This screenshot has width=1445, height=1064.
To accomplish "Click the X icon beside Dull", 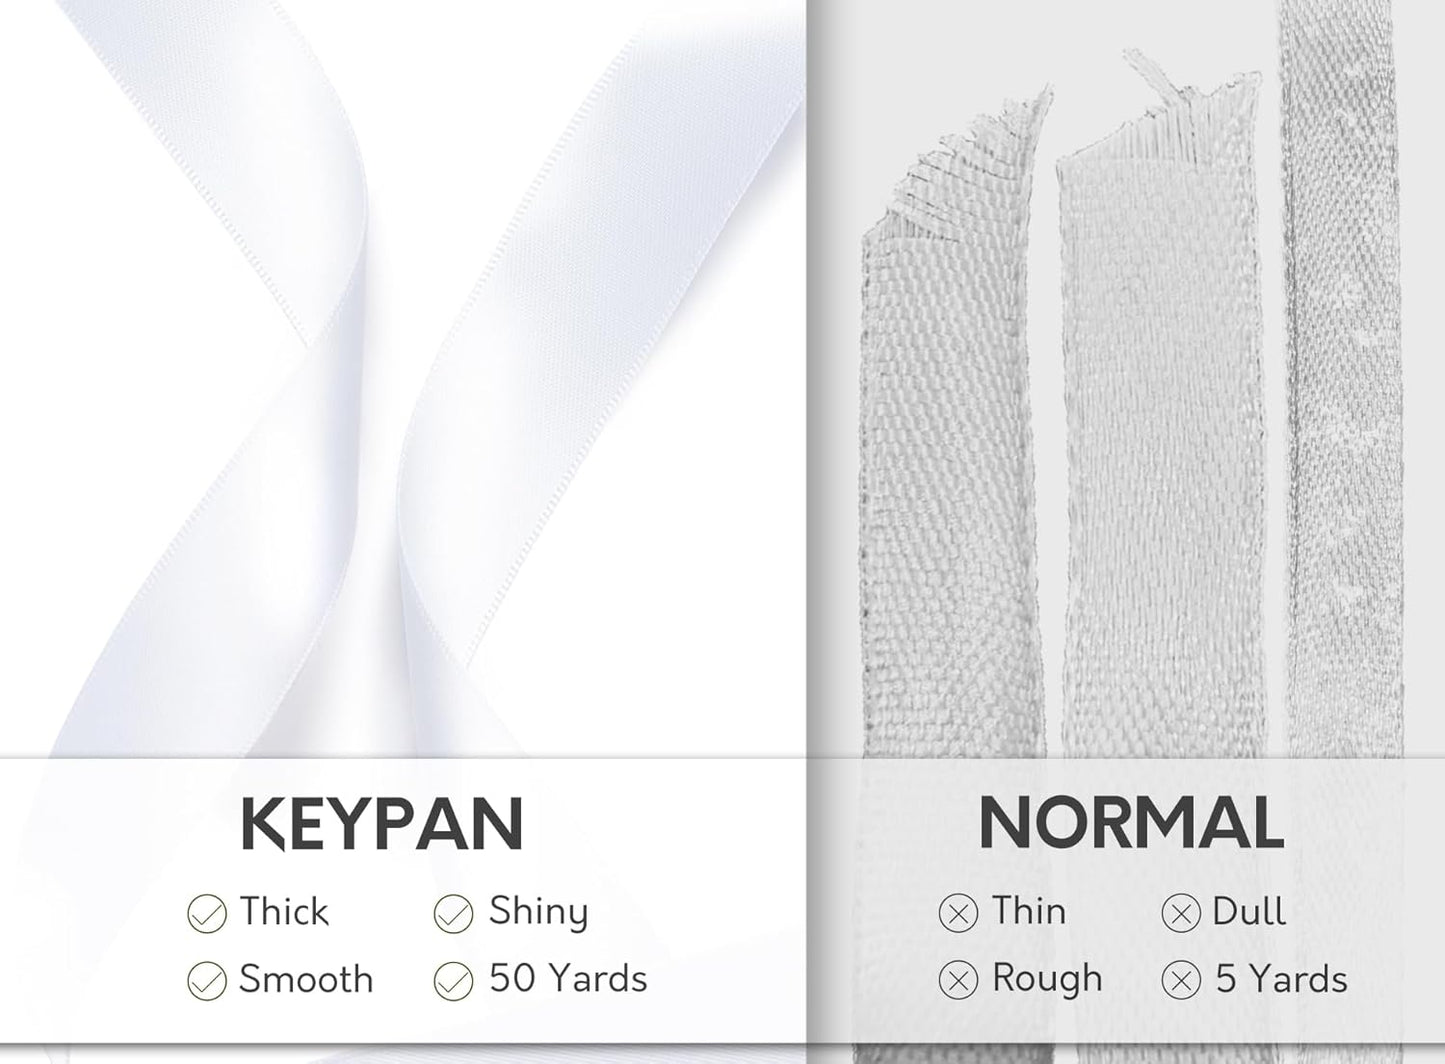I will (x=1181, y=913).
